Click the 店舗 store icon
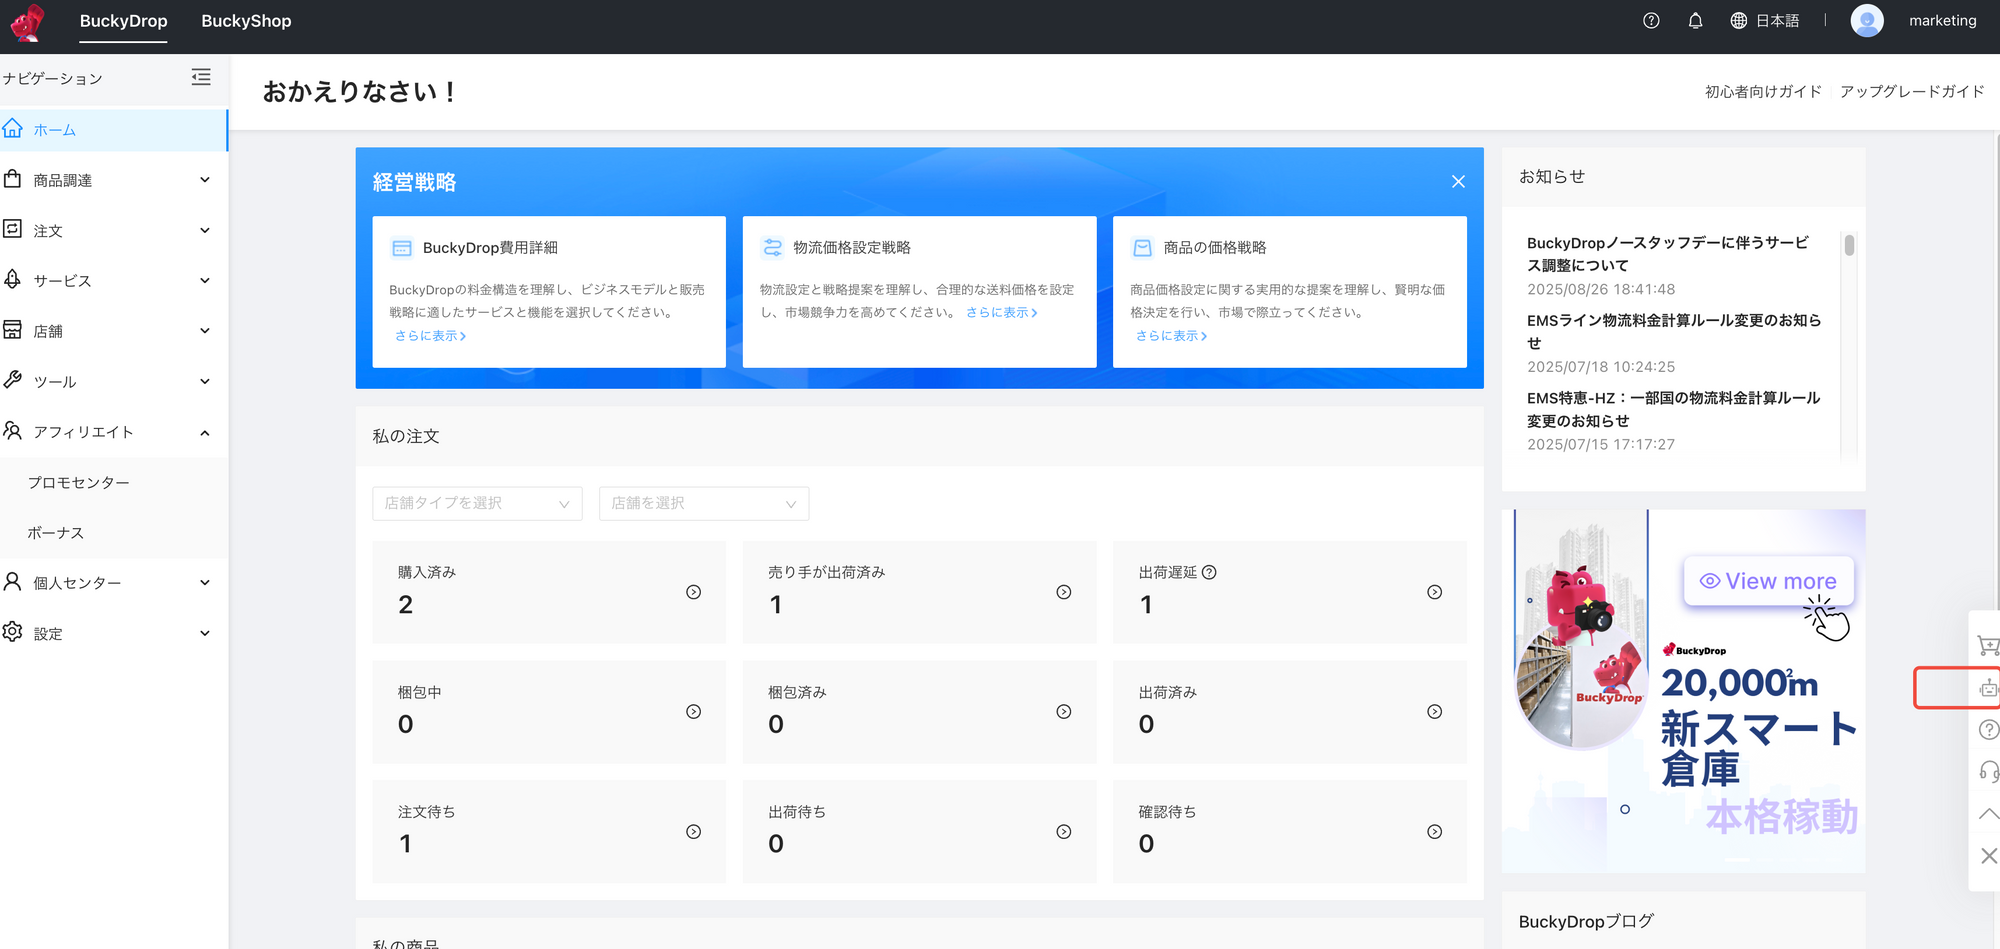The height and width of the screenshot is (949, 2000). point(12,330)
